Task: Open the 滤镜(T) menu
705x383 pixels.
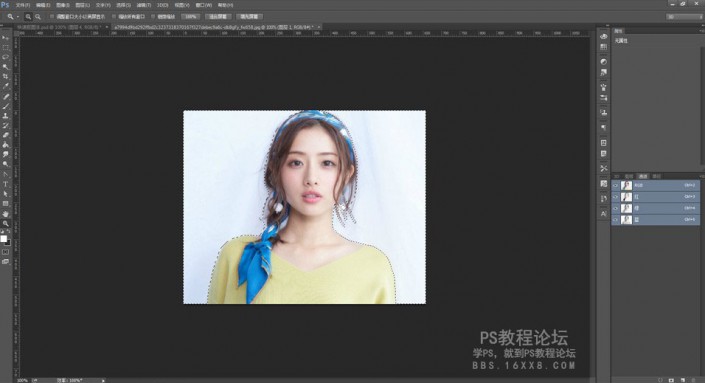Action: click(143, 5)
